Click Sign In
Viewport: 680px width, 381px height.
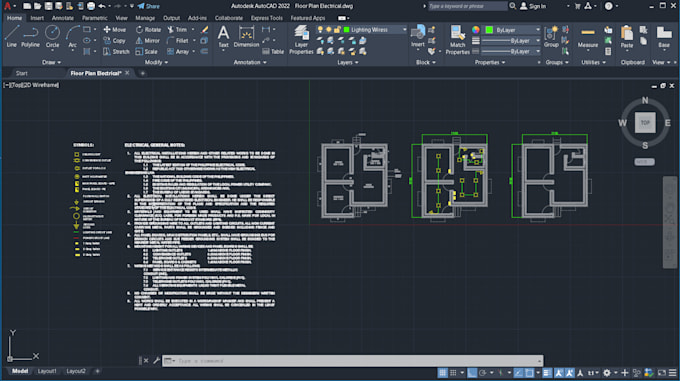[533, 6]
